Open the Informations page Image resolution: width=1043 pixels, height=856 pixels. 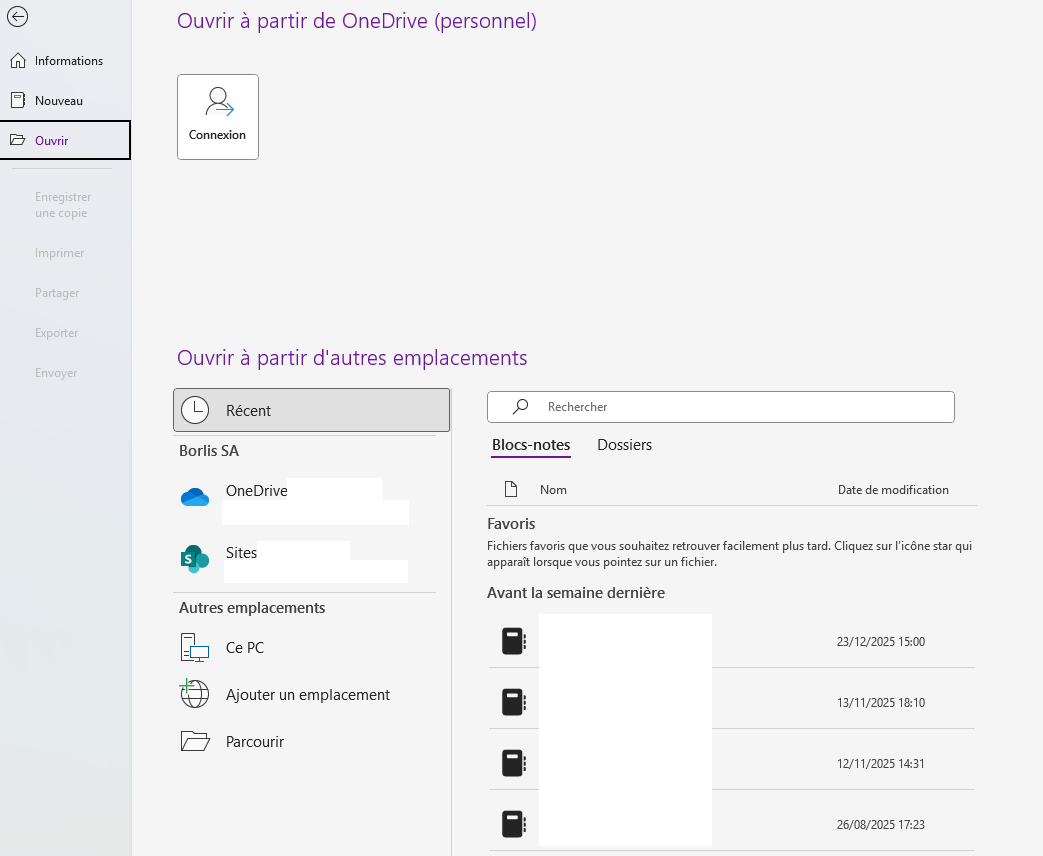click(65, 61)
